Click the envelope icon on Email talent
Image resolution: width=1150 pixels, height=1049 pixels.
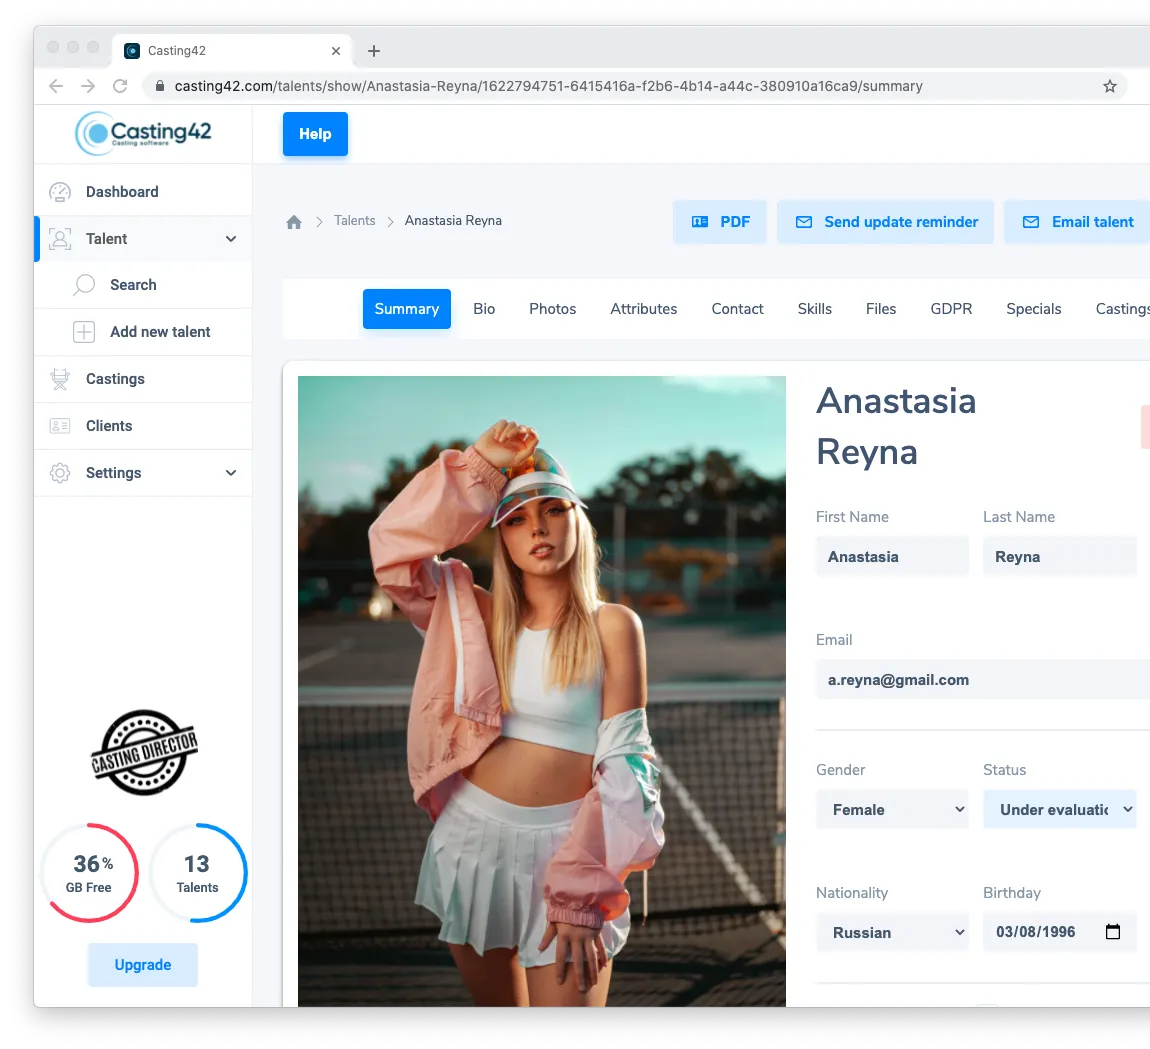click(1030, 221)
